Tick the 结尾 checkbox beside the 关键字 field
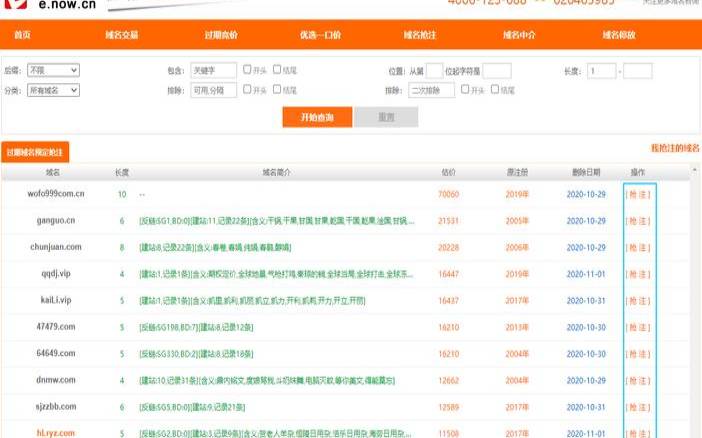702x438 pixels. 277,69
